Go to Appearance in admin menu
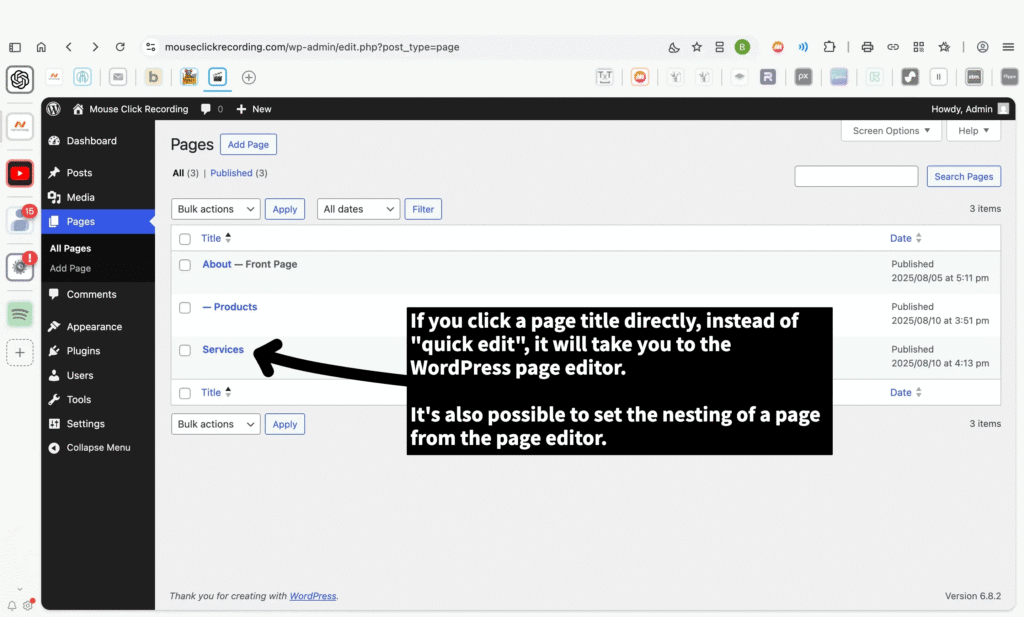1024x617 pixels. pos(94,327)
